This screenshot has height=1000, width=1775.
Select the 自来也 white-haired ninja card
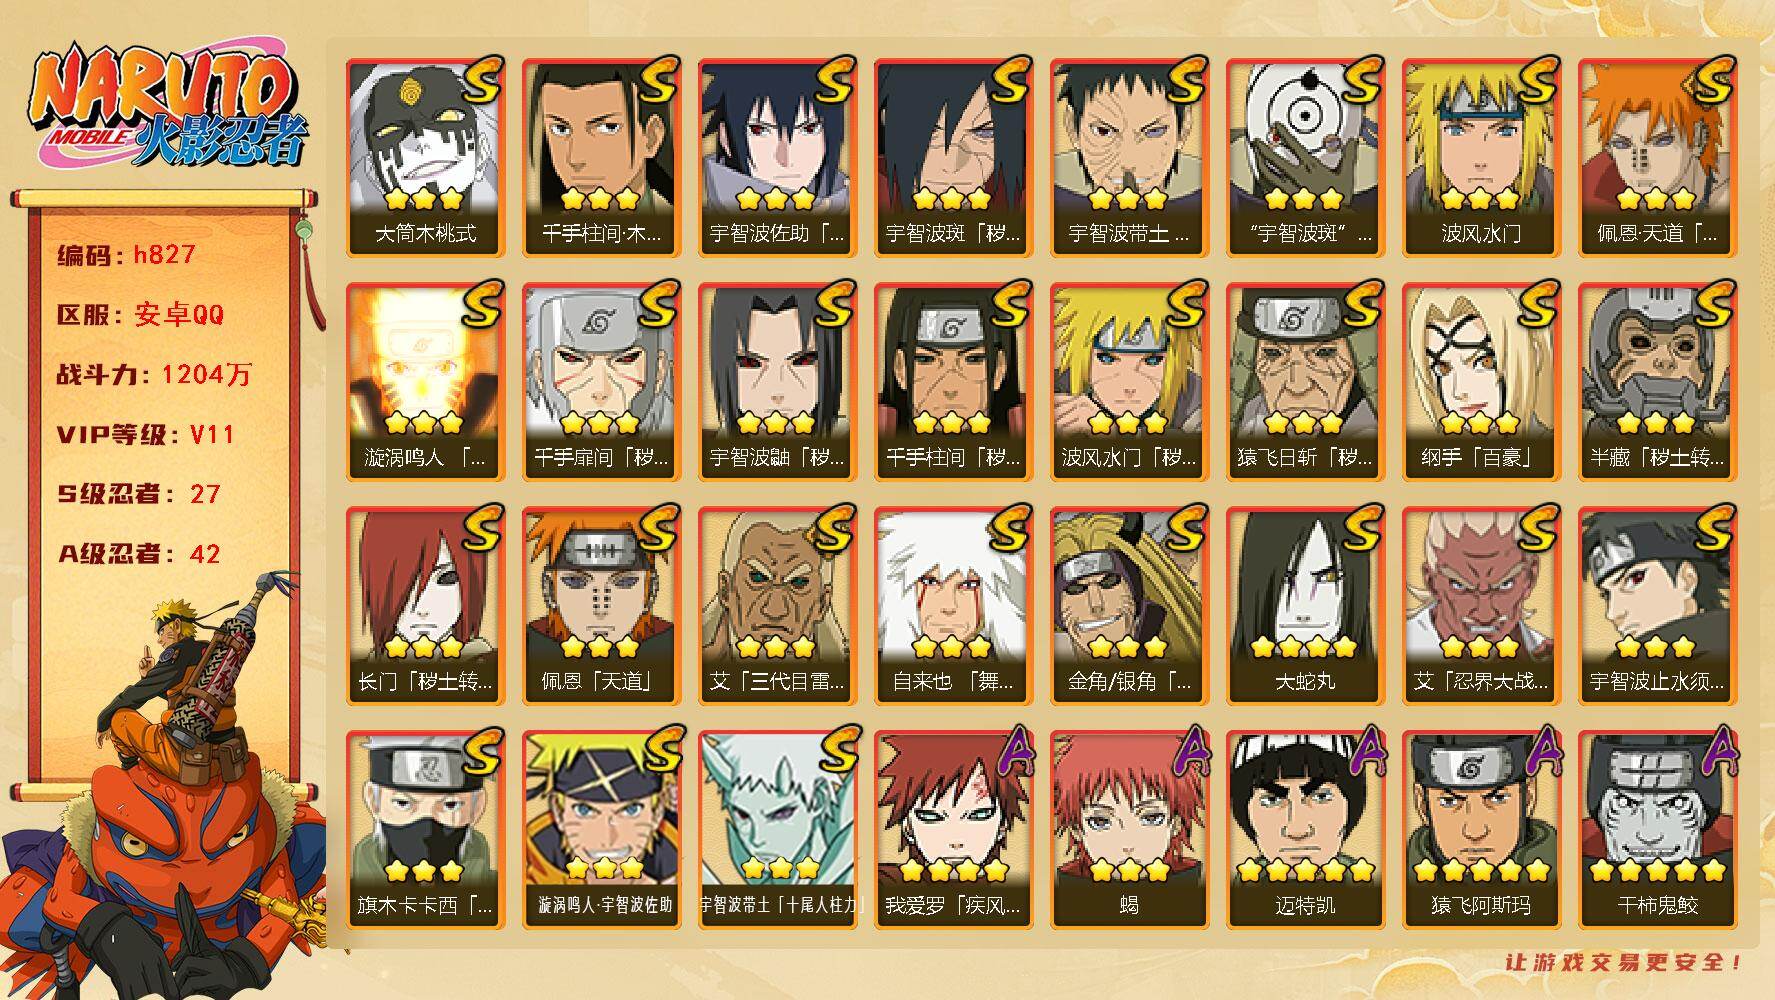tap(953, 605)
